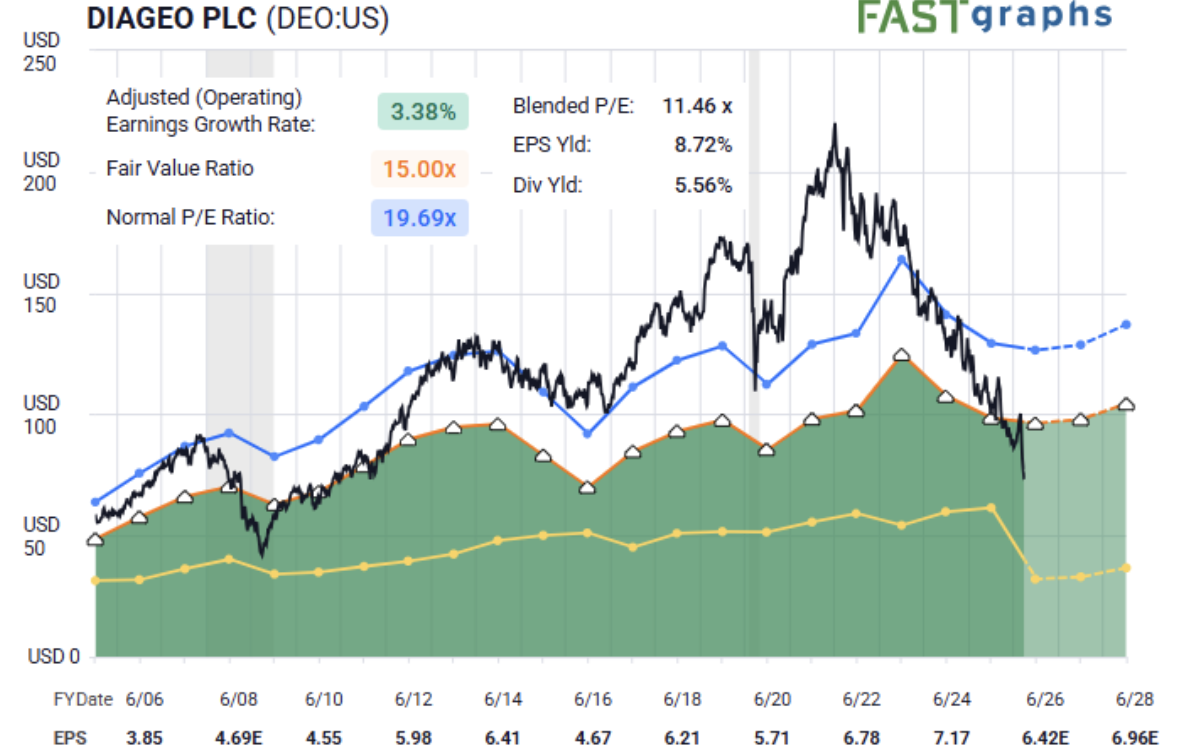Click the EPS value 4.69E
This screenshot has height=748, width=1180.
click(x=239, y=737)
